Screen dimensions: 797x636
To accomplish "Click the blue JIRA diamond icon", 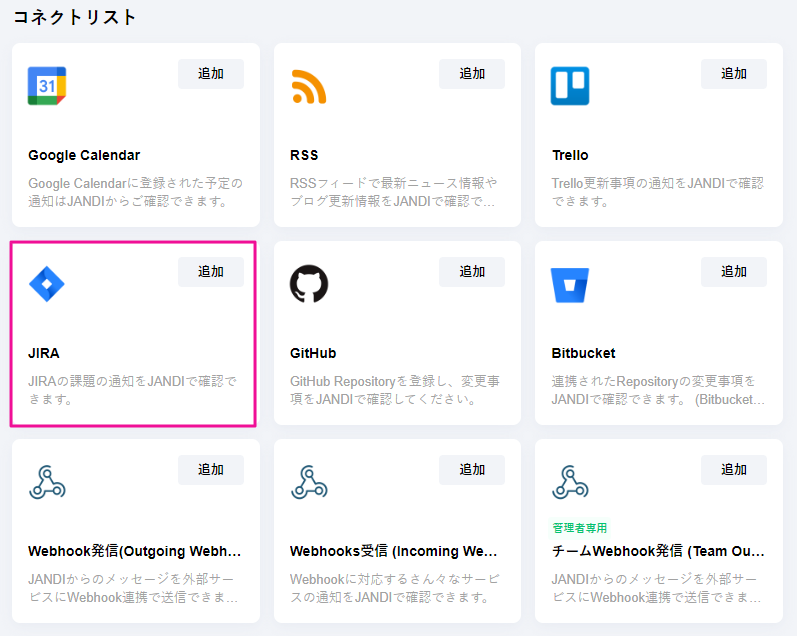I will [x=47, y=284].
